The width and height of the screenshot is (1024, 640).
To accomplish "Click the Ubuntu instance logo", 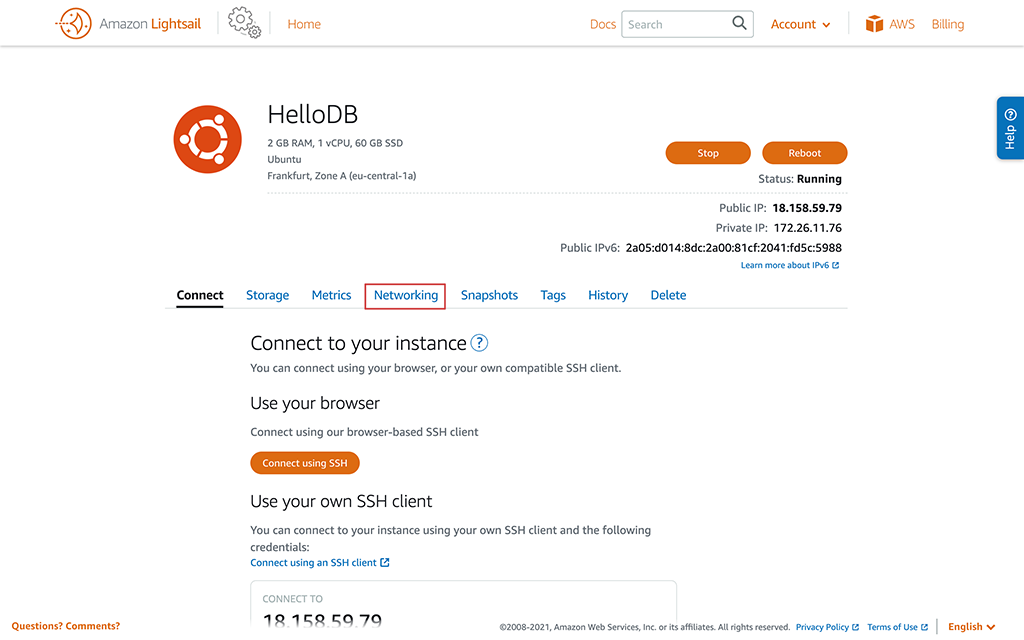I will click(208, 139).
